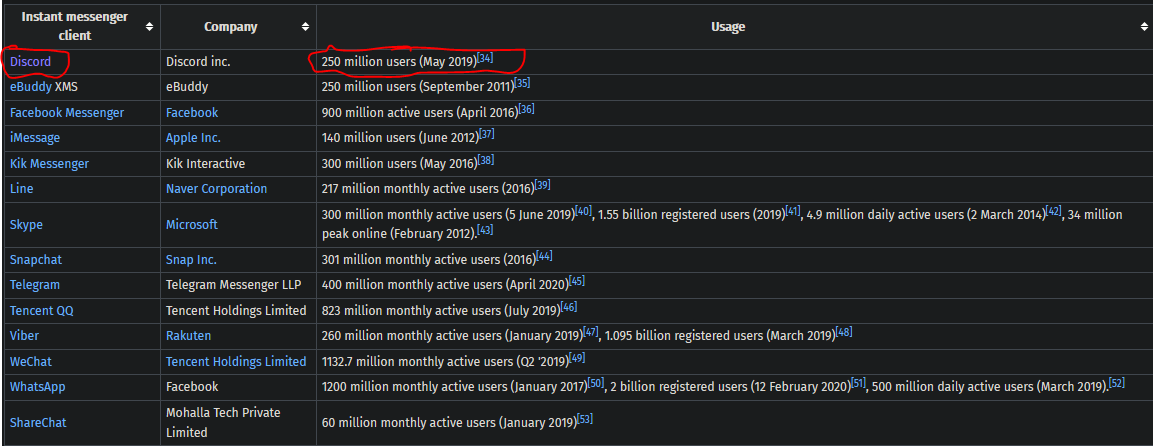1153x446 pixels.
Task: Open the Naver Corporation link
Action: (x=216, y=189)
